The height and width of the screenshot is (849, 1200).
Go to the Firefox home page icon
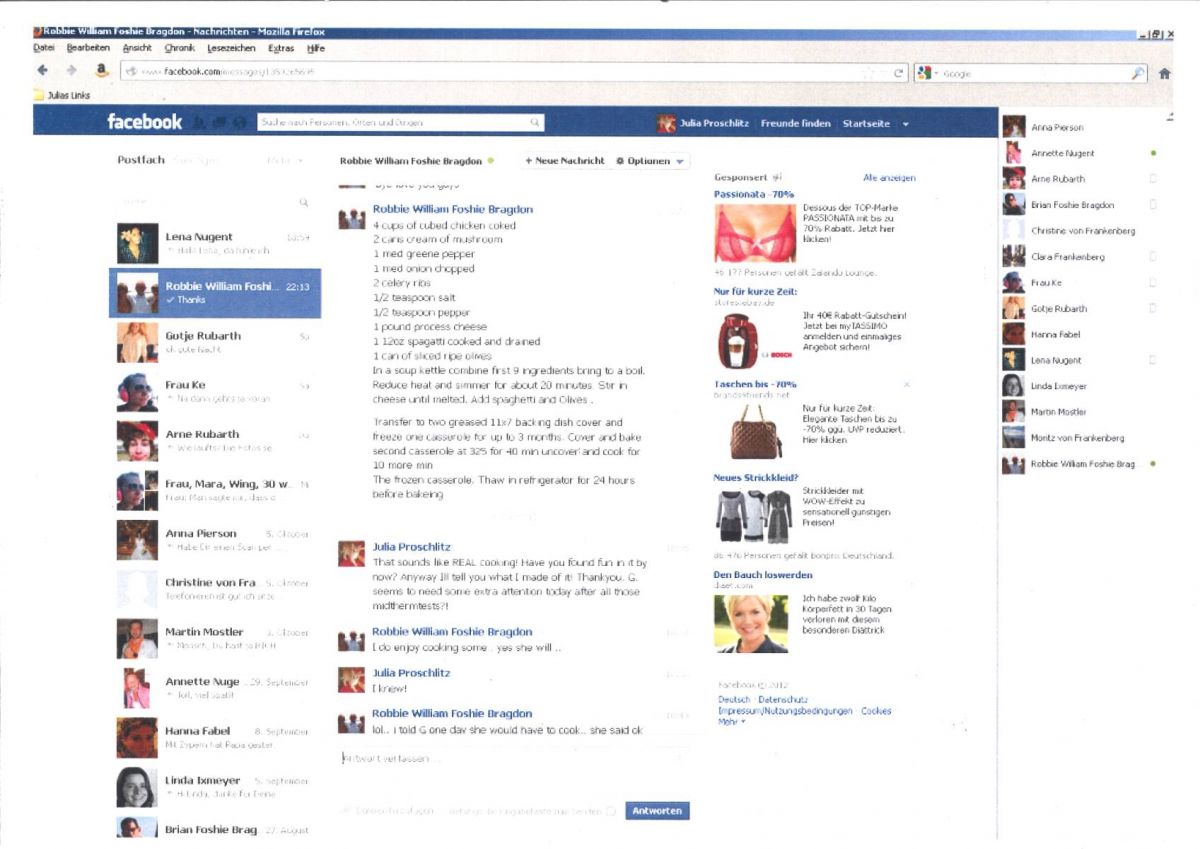coord(1164,73)
